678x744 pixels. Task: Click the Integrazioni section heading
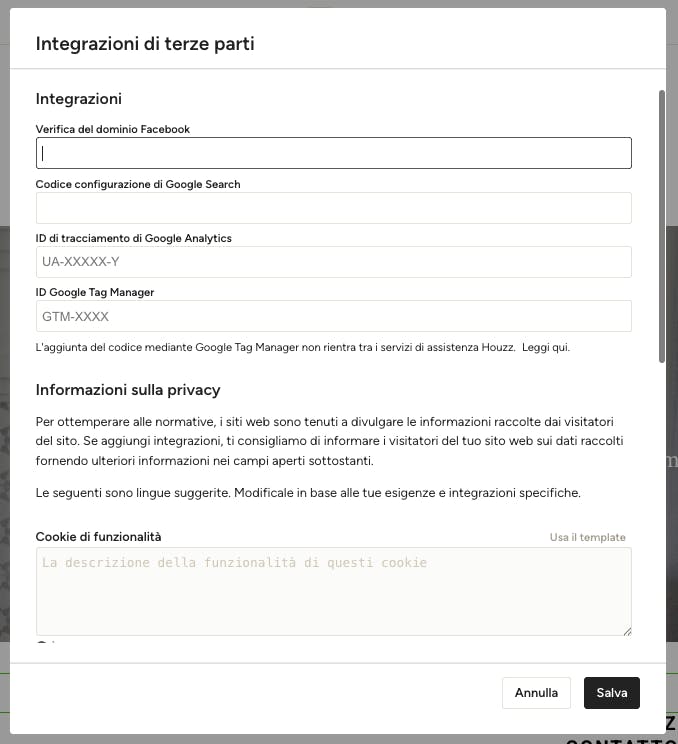point(79,99)
